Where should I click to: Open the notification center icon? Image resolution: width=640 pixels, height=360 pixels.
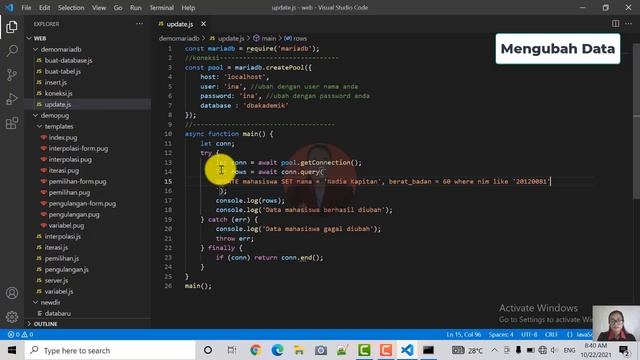tap(624, 350)
